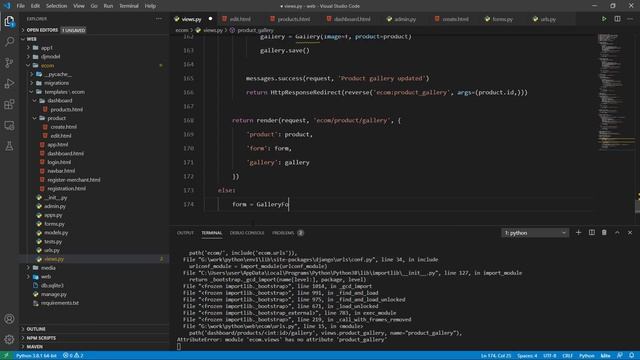Open the Source Control view
640x360 pixels.
tap(9, 62)
